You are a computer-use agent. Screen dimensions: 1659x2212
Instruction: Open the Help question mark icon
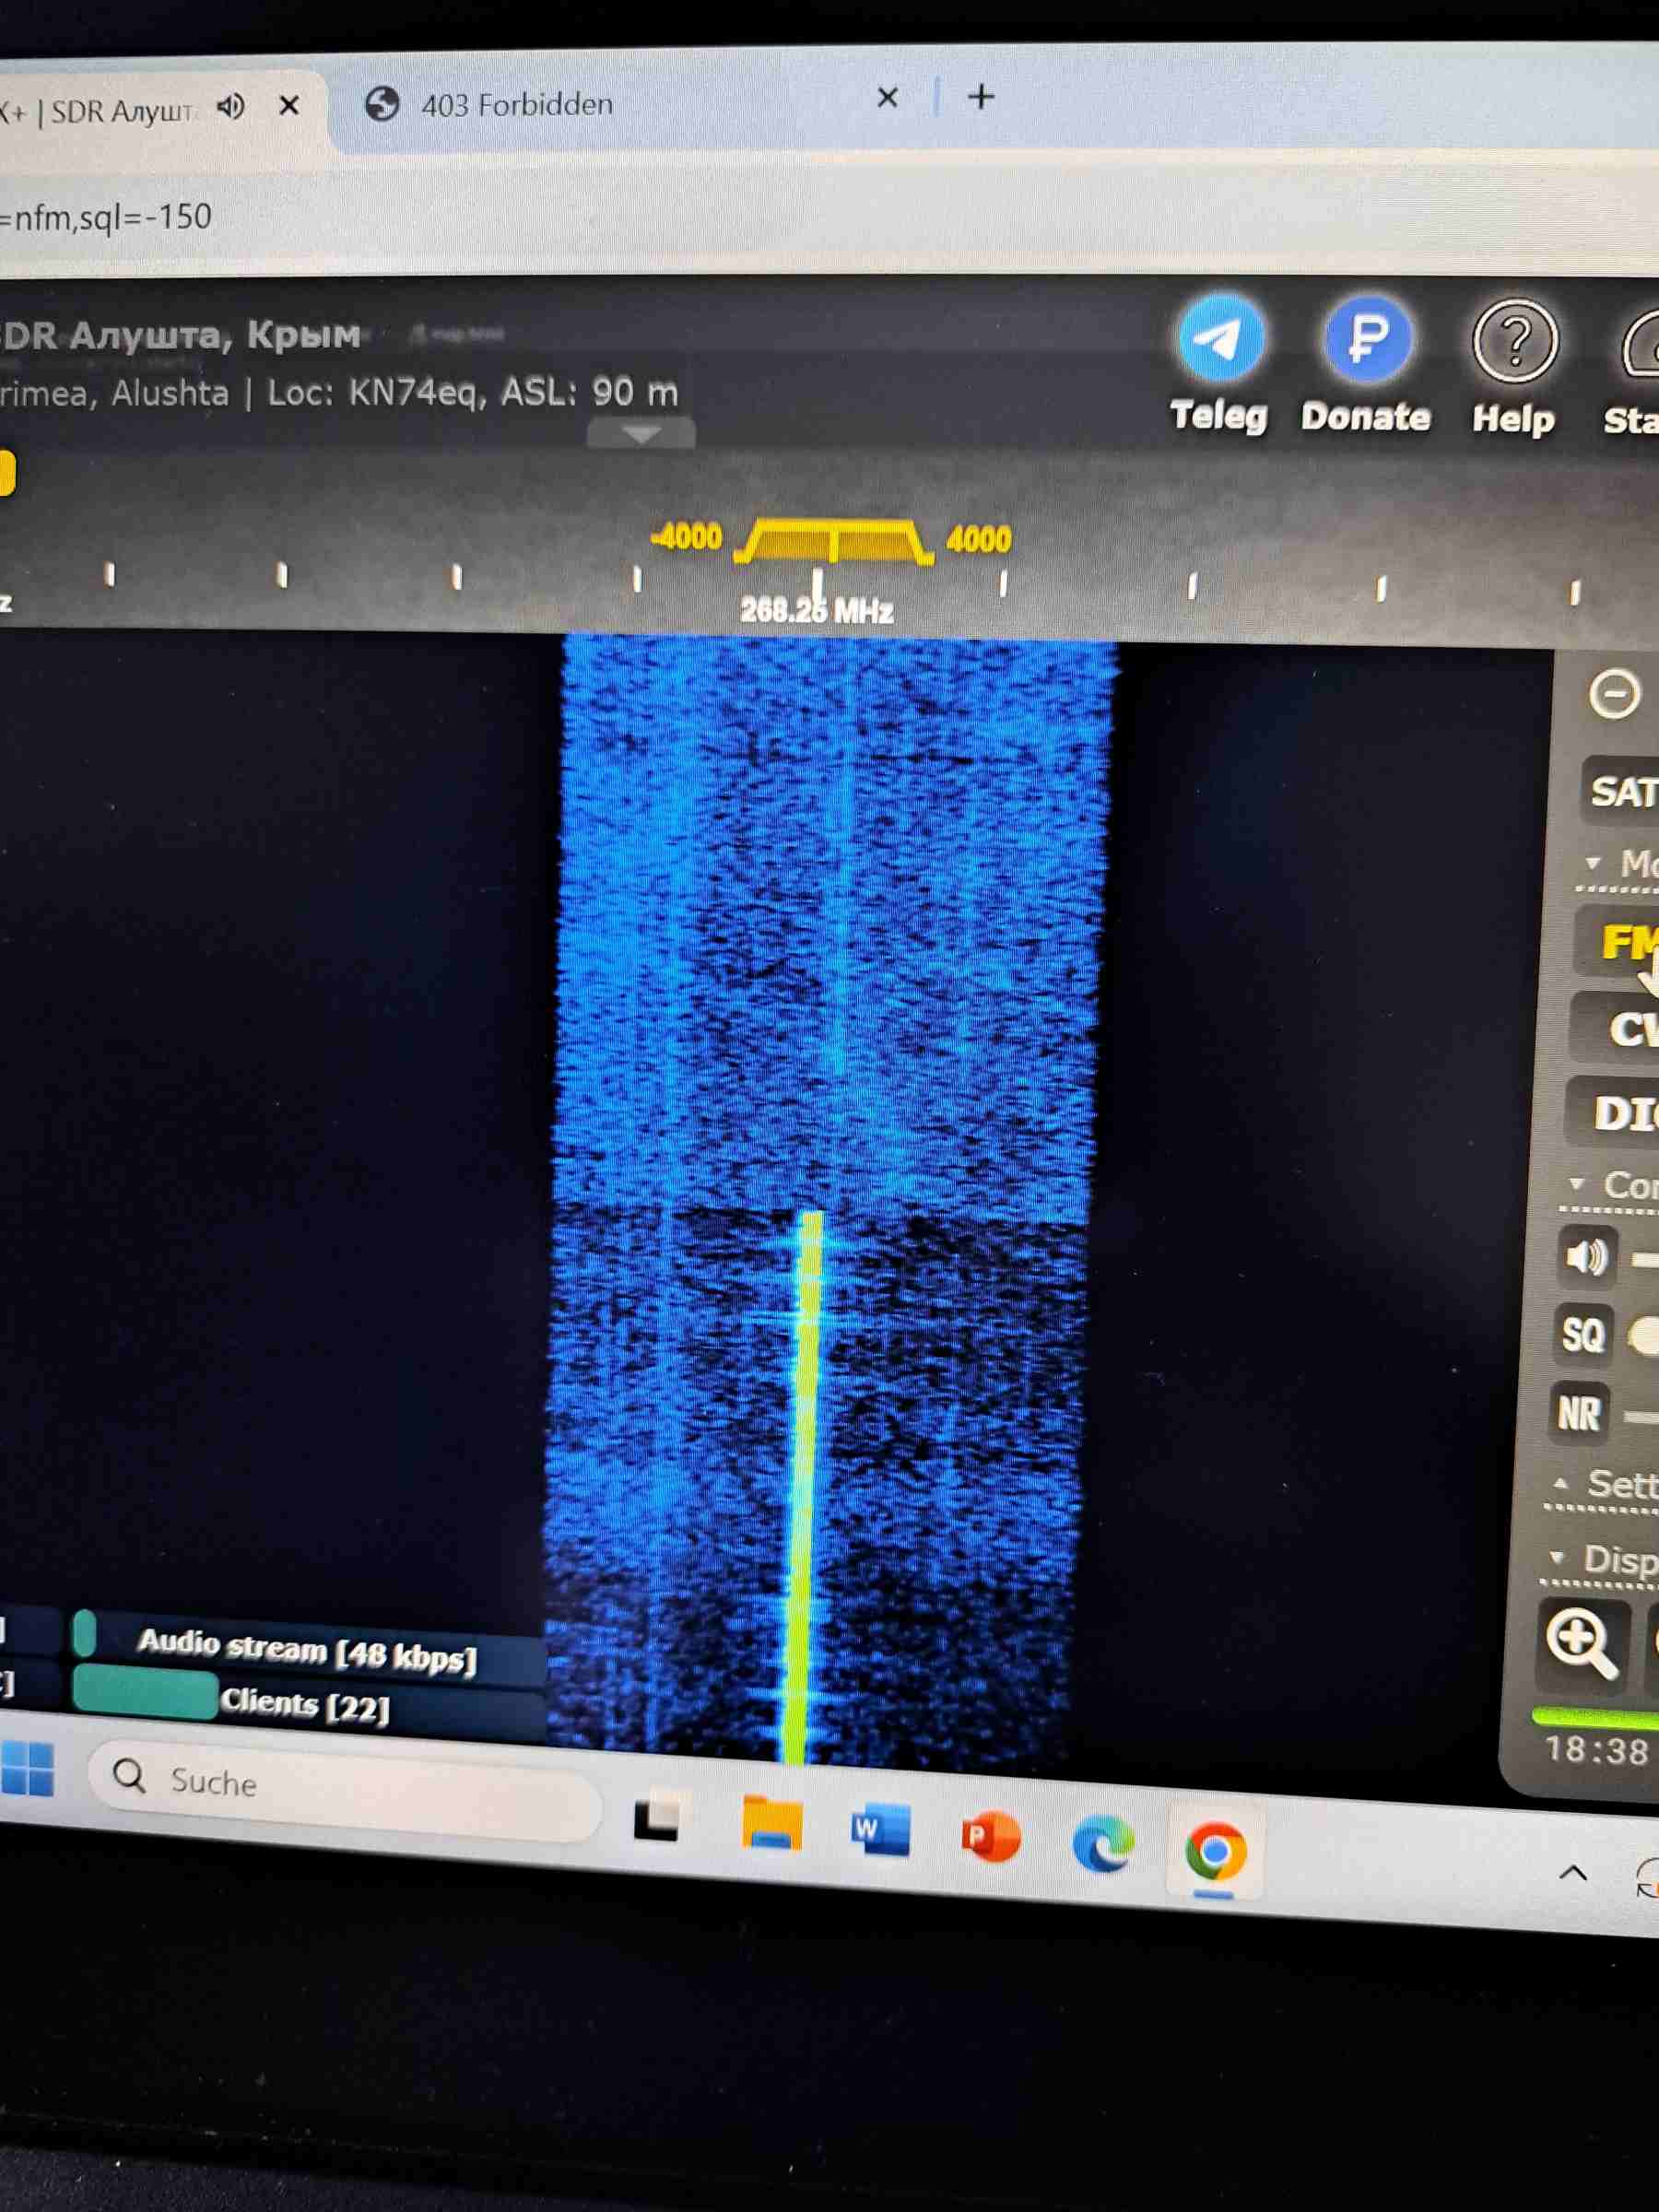tap(1514, 343)
